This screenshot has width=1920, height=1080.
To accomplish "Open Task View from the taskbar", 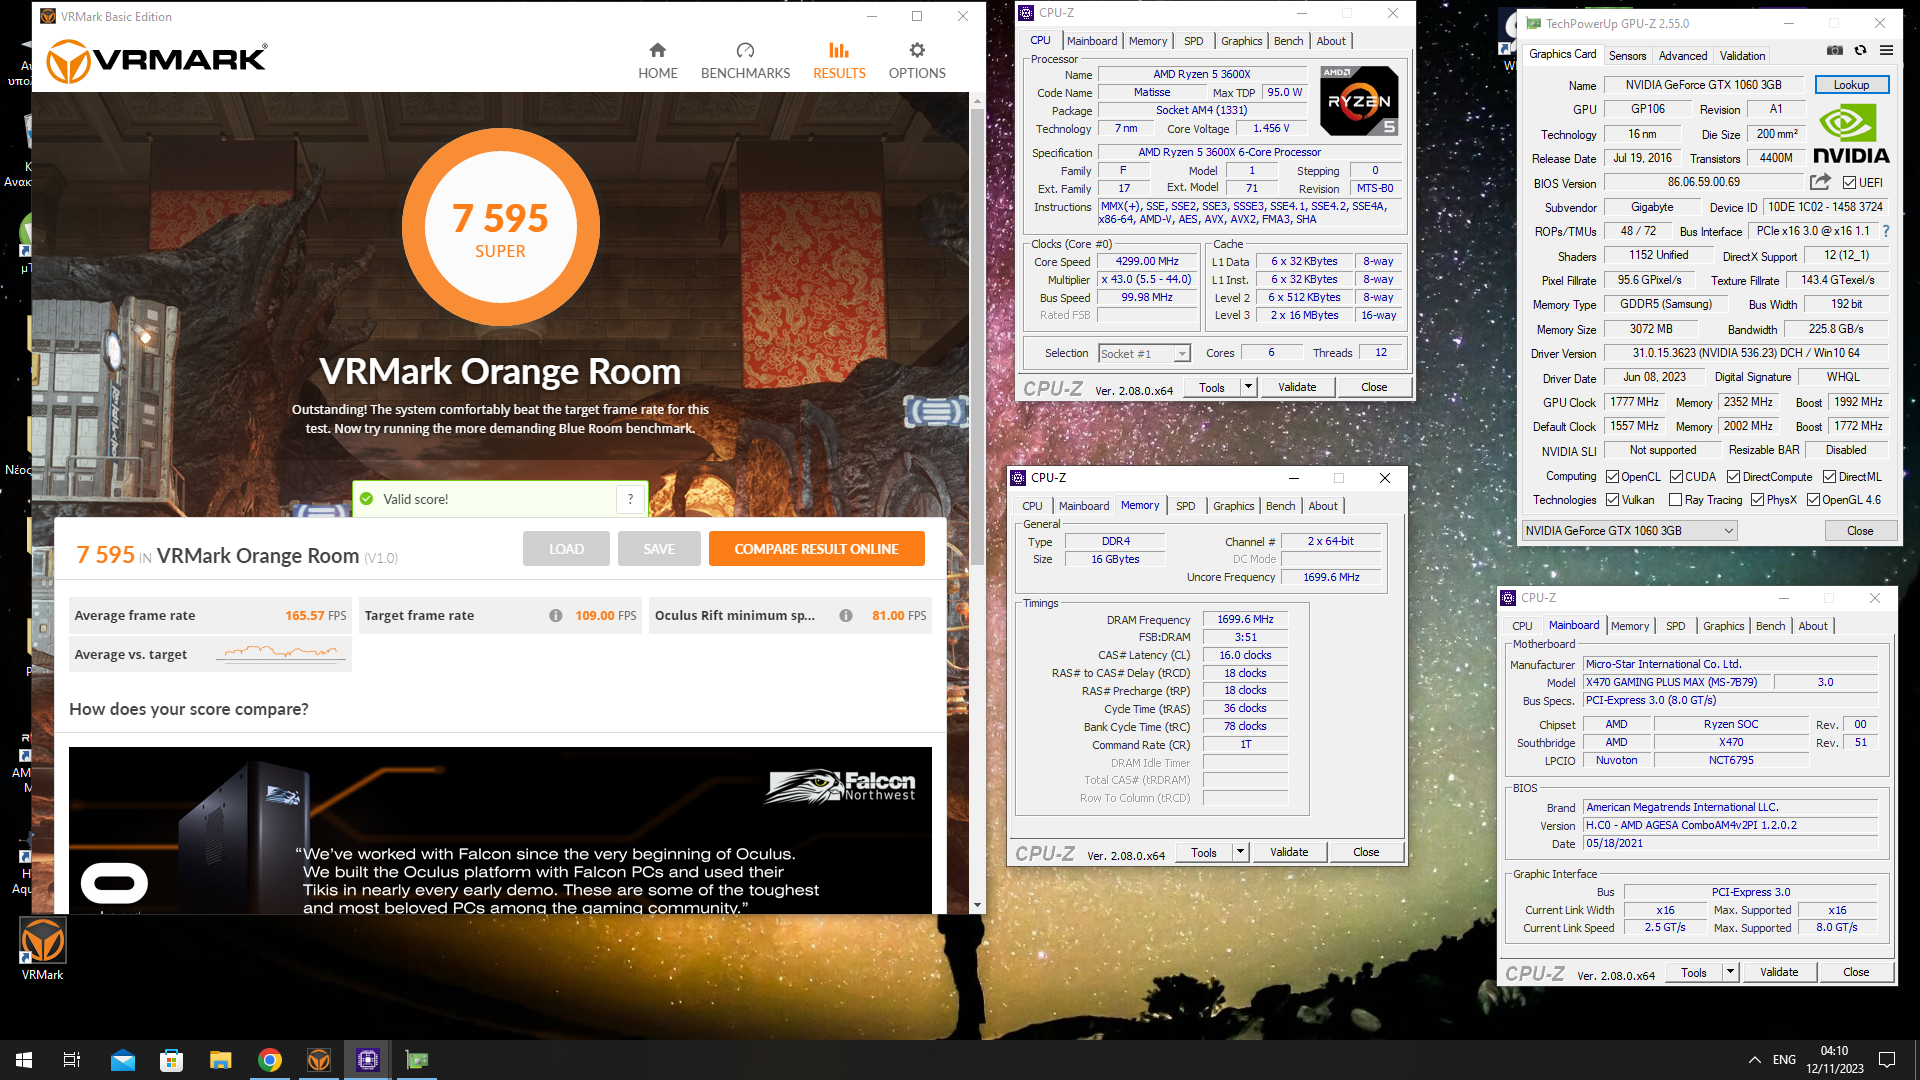I will pos(72,1060).
